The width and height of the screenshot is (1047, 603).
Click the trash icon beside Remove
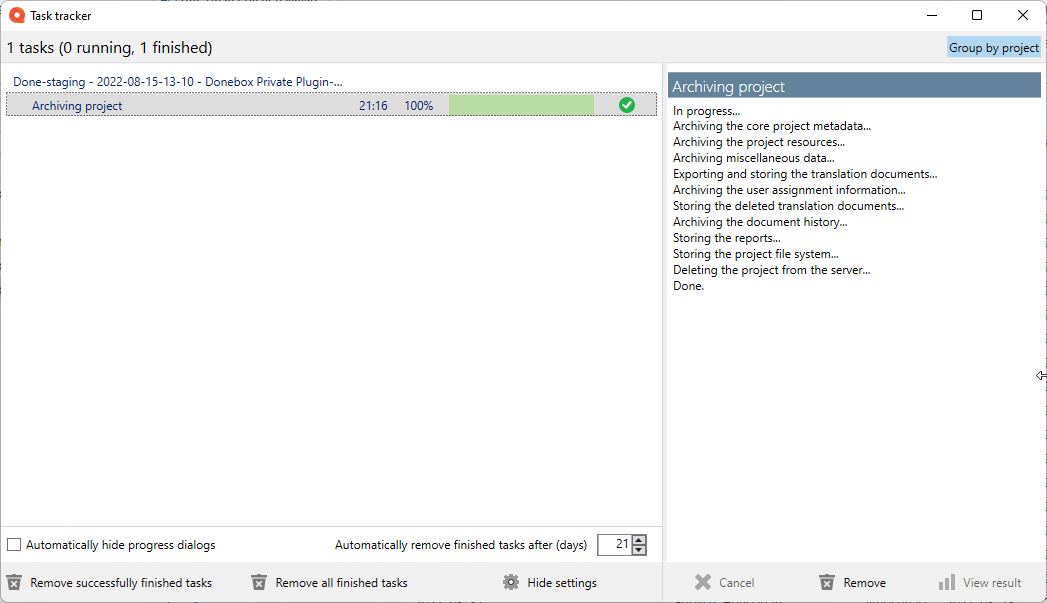coord(827,582)
